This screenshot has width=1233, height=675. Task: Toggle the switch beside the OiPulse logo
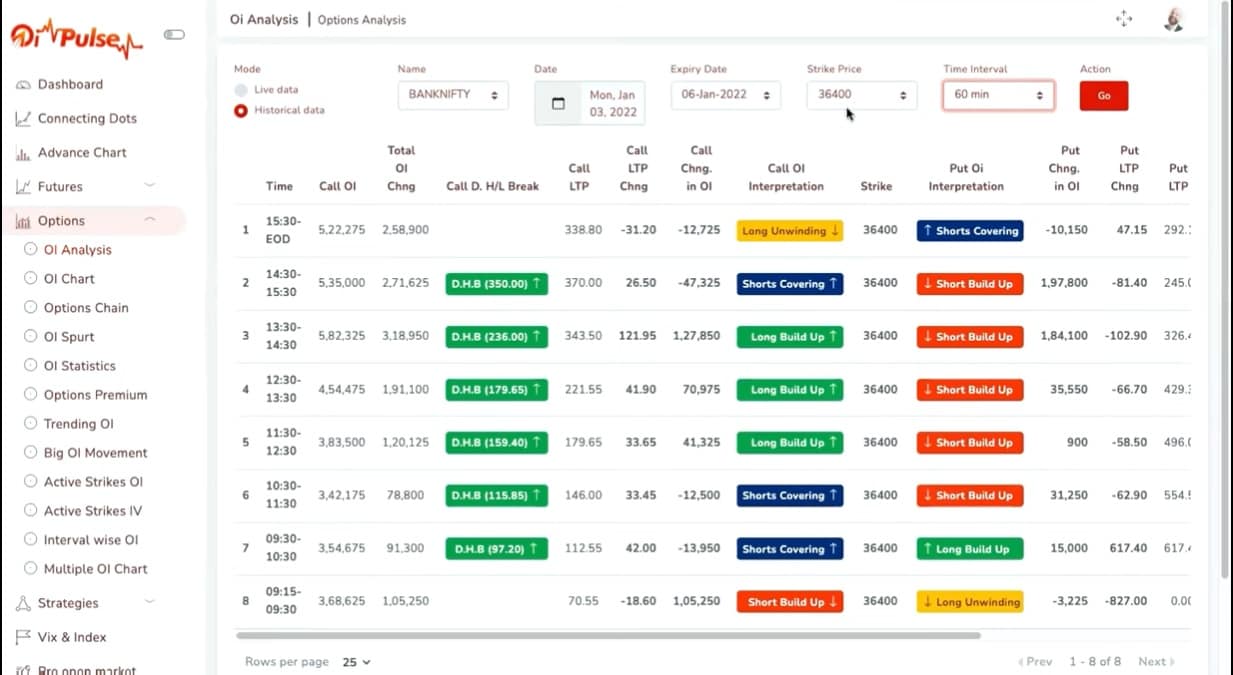coord(174,33)
